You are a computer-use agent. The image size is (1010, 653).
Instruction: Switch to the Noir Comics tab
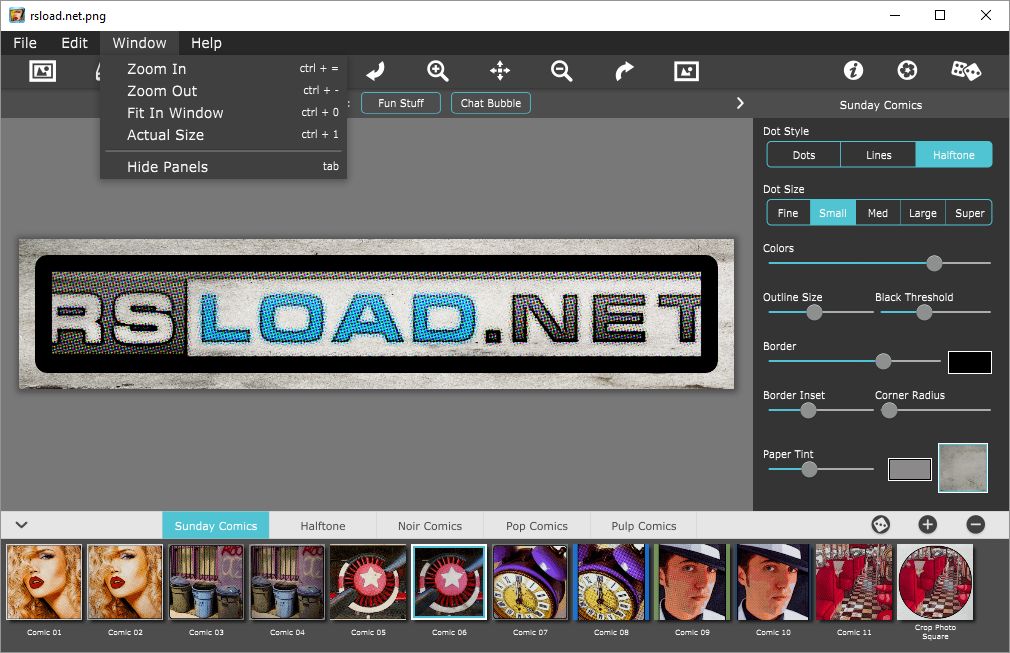pyautogui.click(x=429, y=526)
